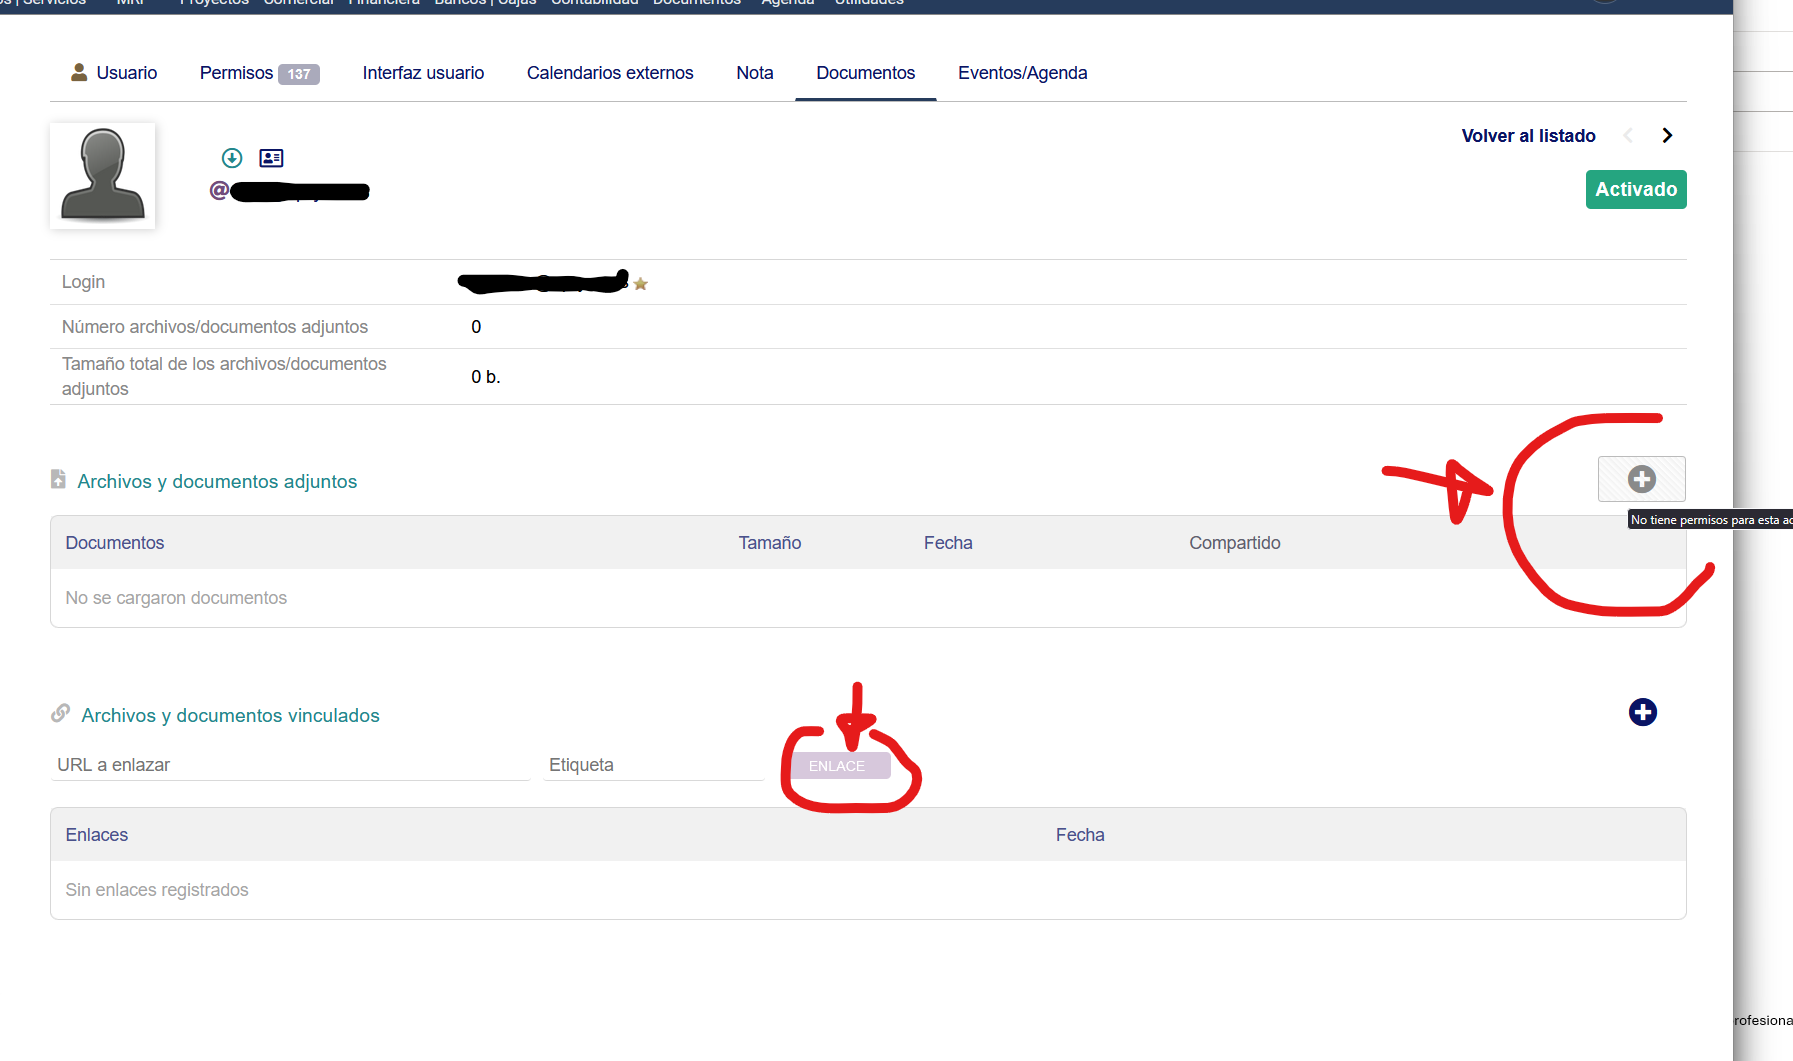This screenshot has height=1061, width=1793.
Task: Click the Volver al listado link
Action: click(1528, 136)
